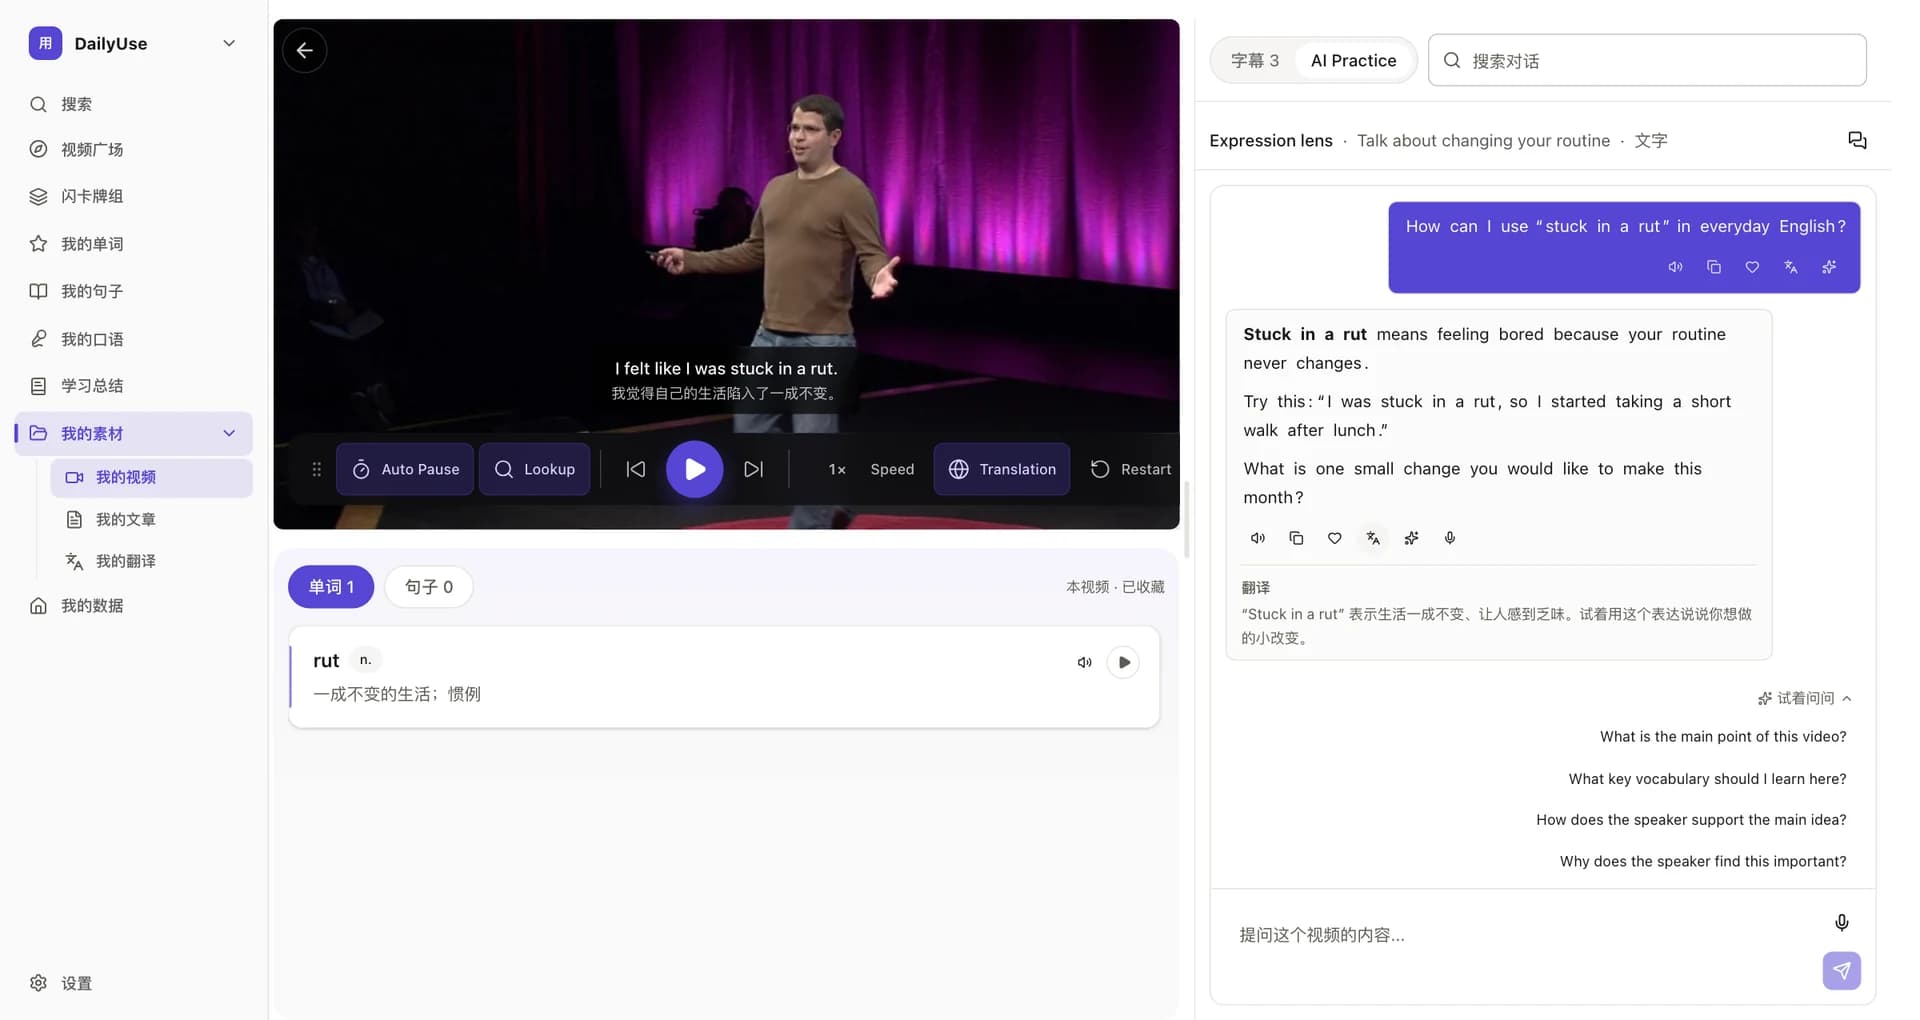Read aloud the AI reply
This screenshot has width=1920, height=1020.
pos(1258,538)
